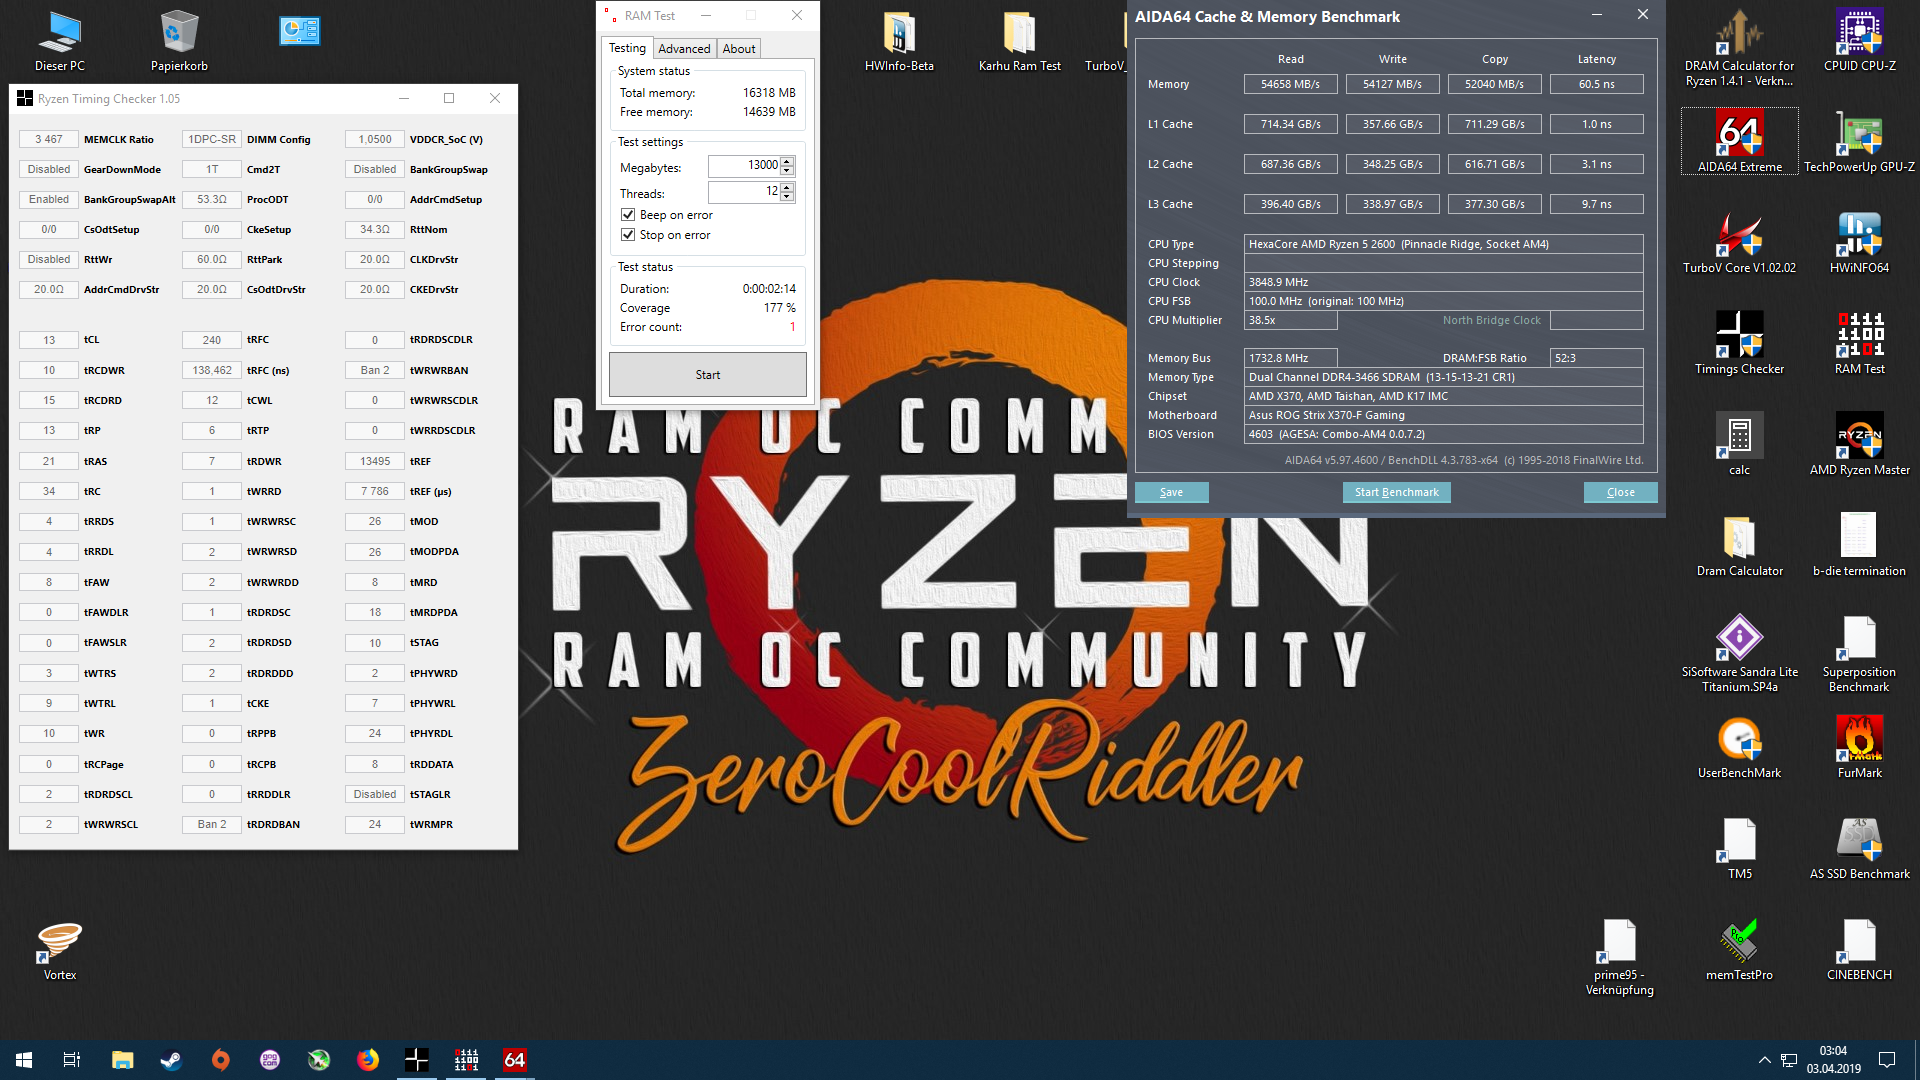This screenshot has width=1920, height=1080.
Task: Click the Megabytes input field
Action: pyautogui.click(x=745, y=165)
